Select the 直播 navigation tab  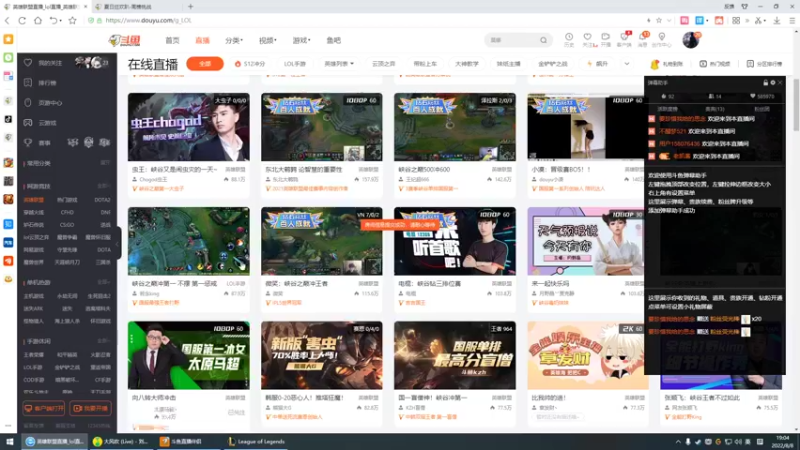click(203, 40)
